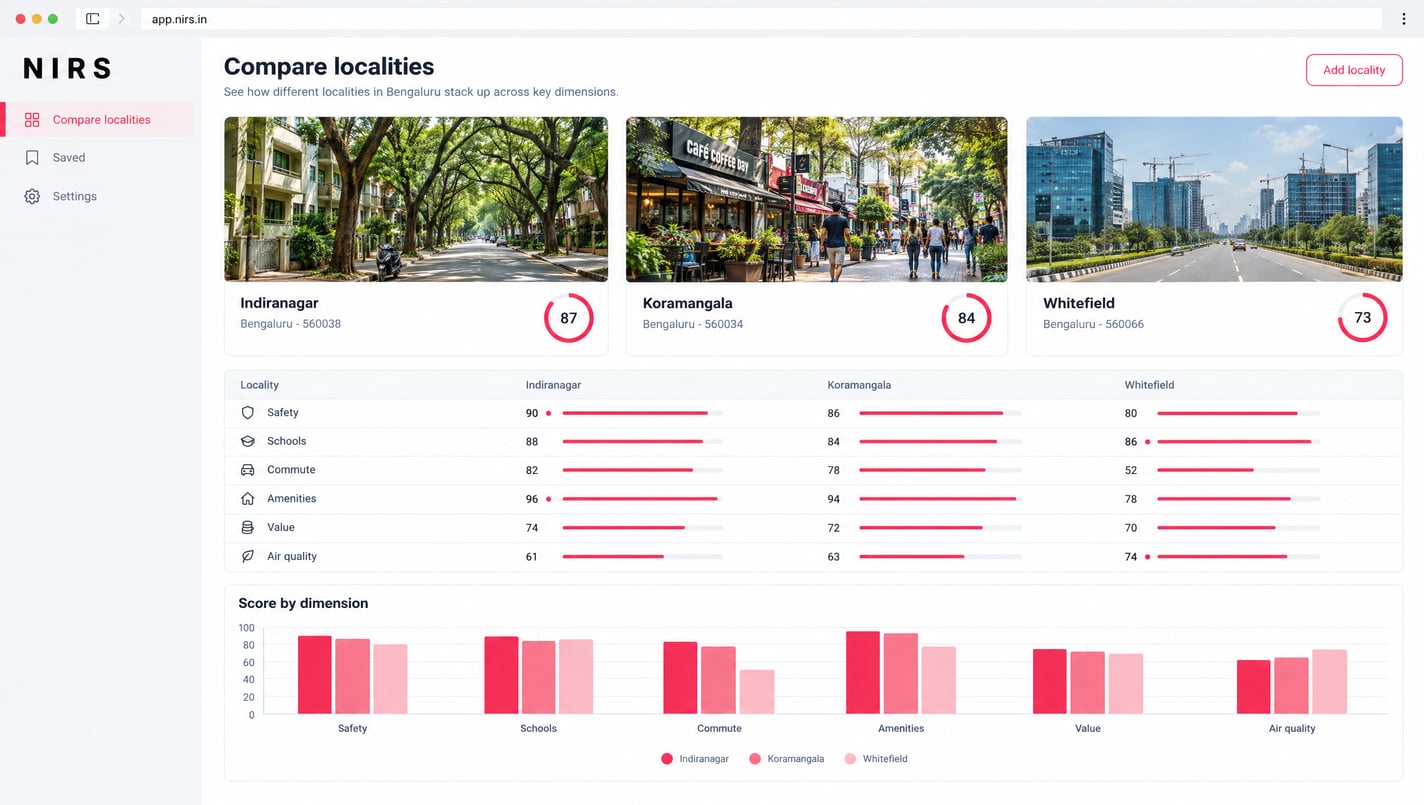Viewport: 1424px width, 805px height.
Task: Click Koramangala's Air quality score 63
Action: coord(834,556)
